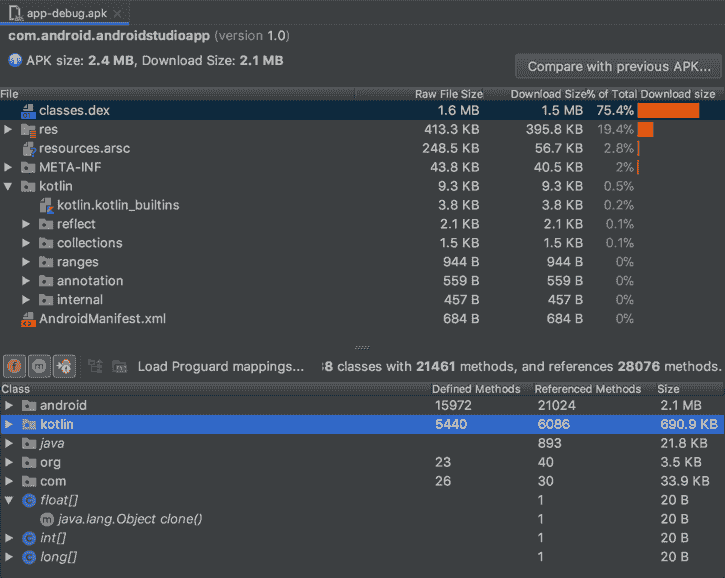Expand the internal folder
The height and width of the screenshot is (578, 725).
pyautogui.click(x=26, y=300)
